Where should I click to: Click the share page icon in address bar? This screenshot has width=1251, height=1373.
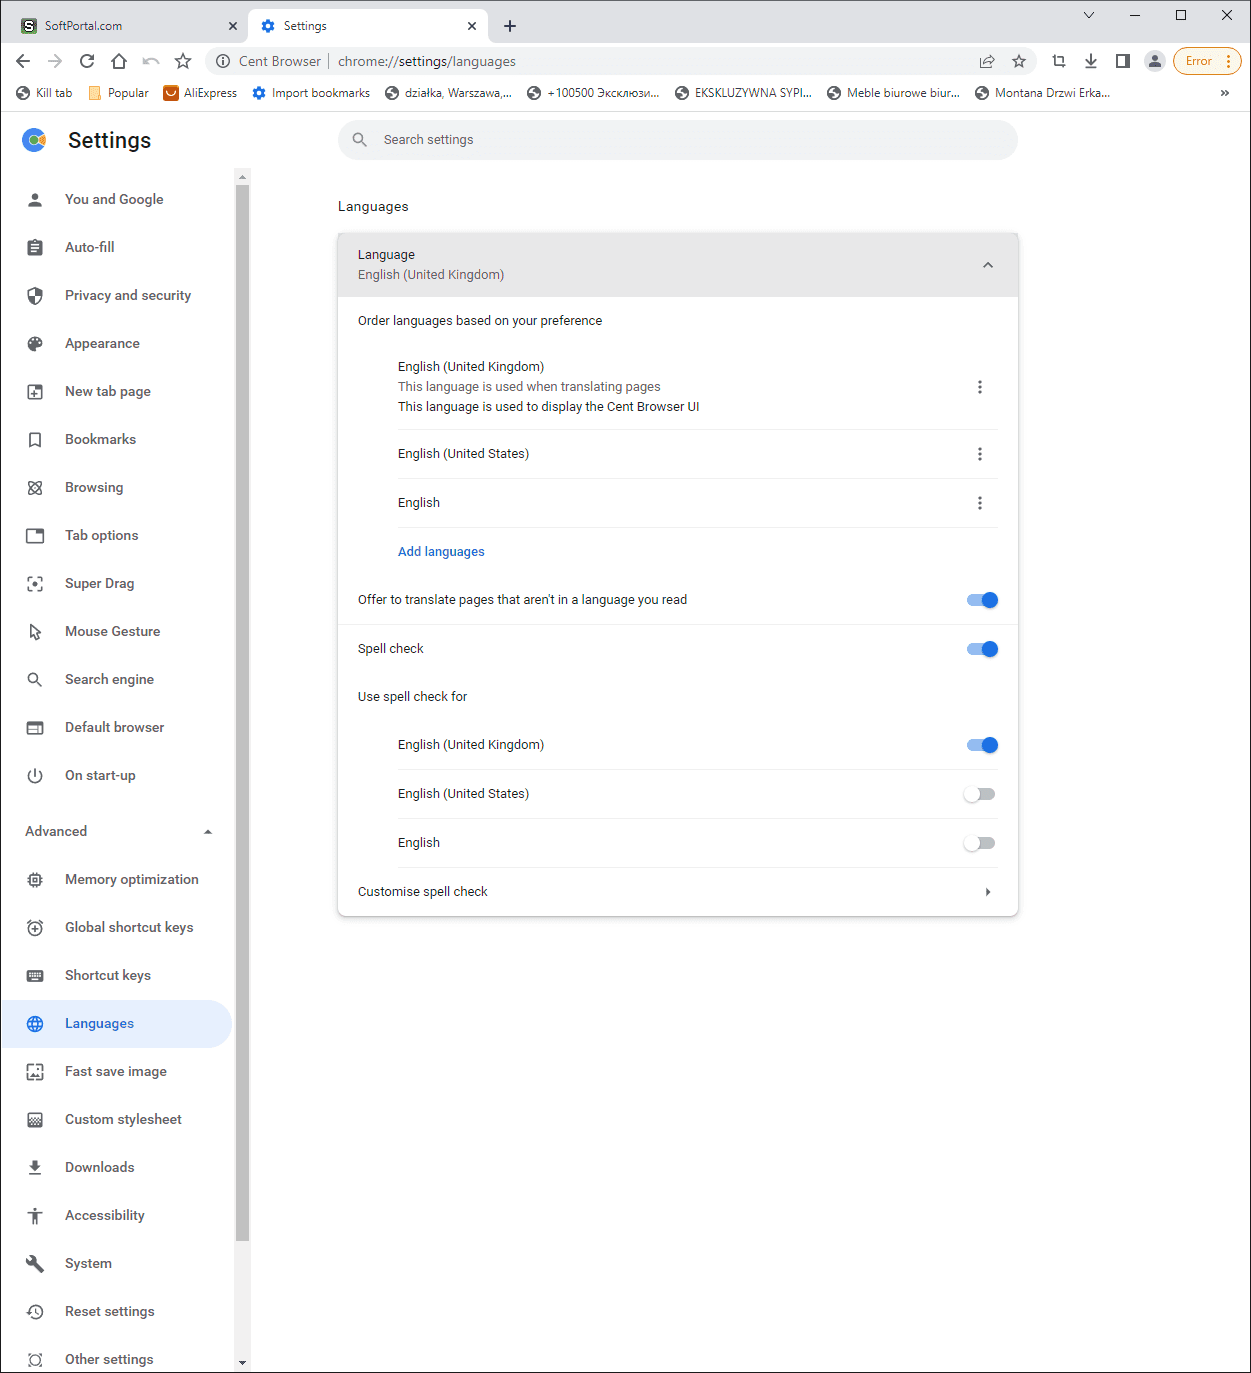(987, 61)
